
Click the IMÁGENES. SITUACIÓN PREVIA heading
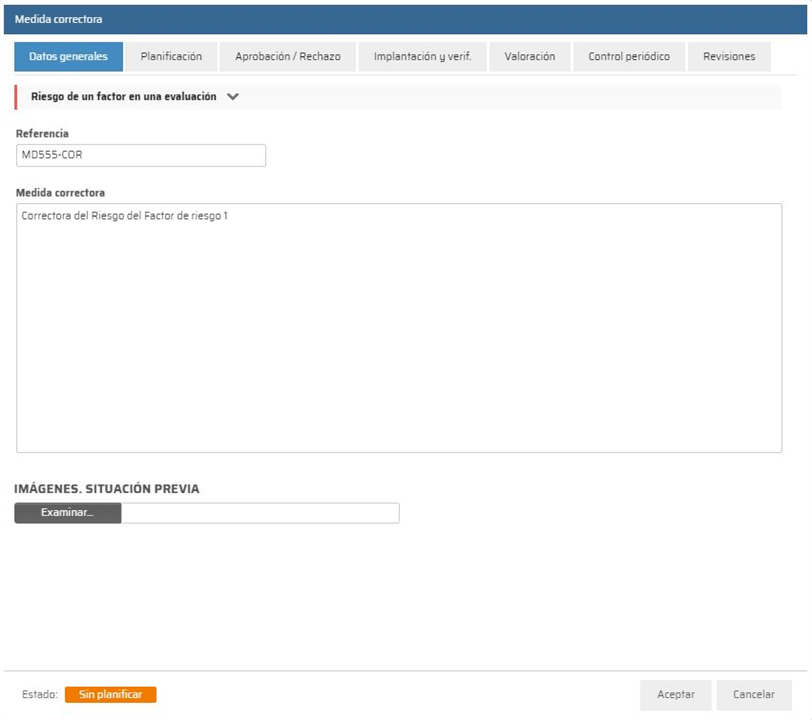[107, 488]
